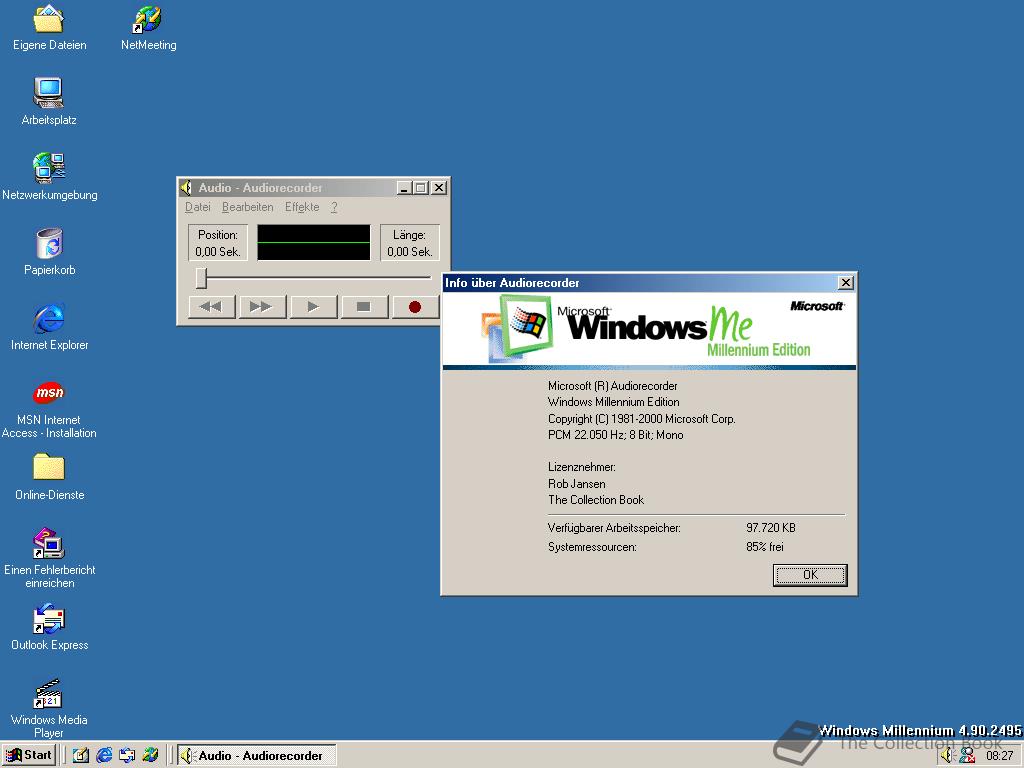Viewport: 1024px width, 768px height.
Task: Click the red record button in Audiorecorder
Action: point(415,306)
